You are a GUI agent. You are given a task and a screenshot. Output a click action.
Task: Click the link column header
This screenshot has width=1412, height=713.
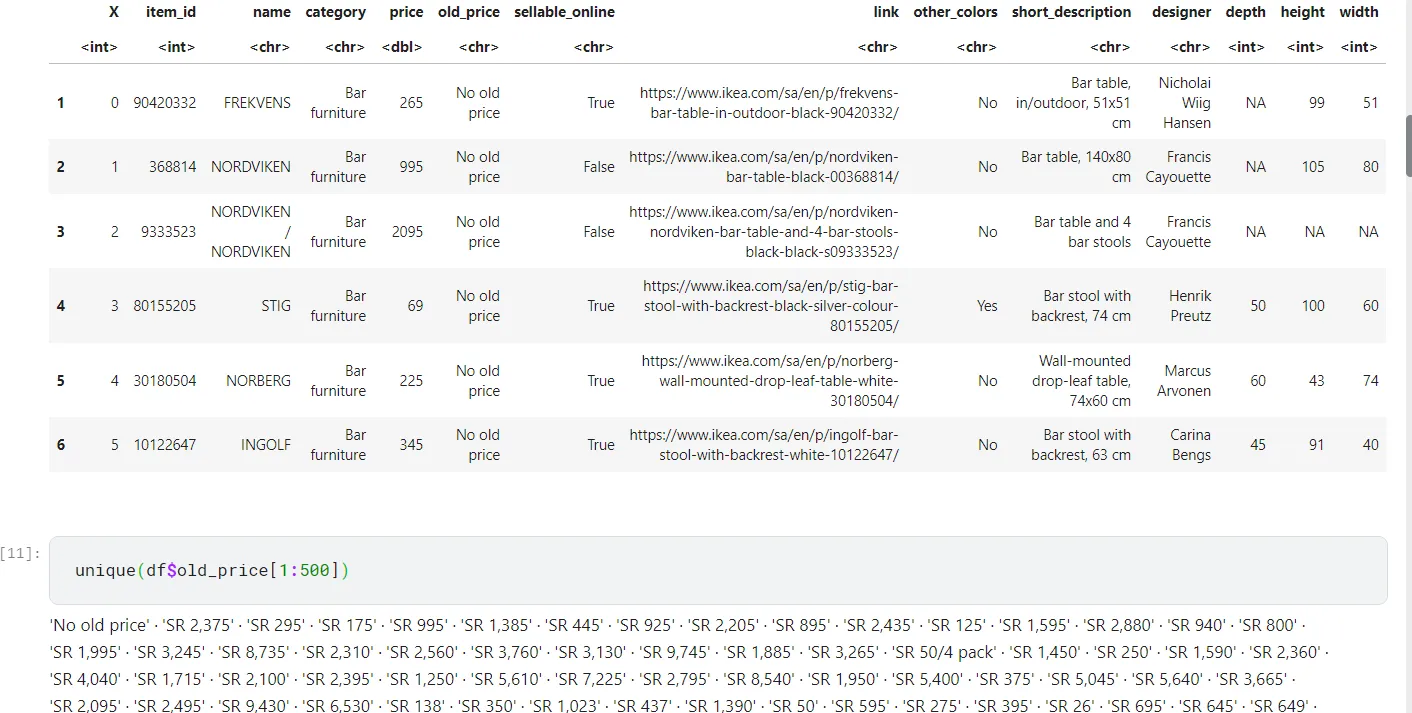(x=884, y=12)
